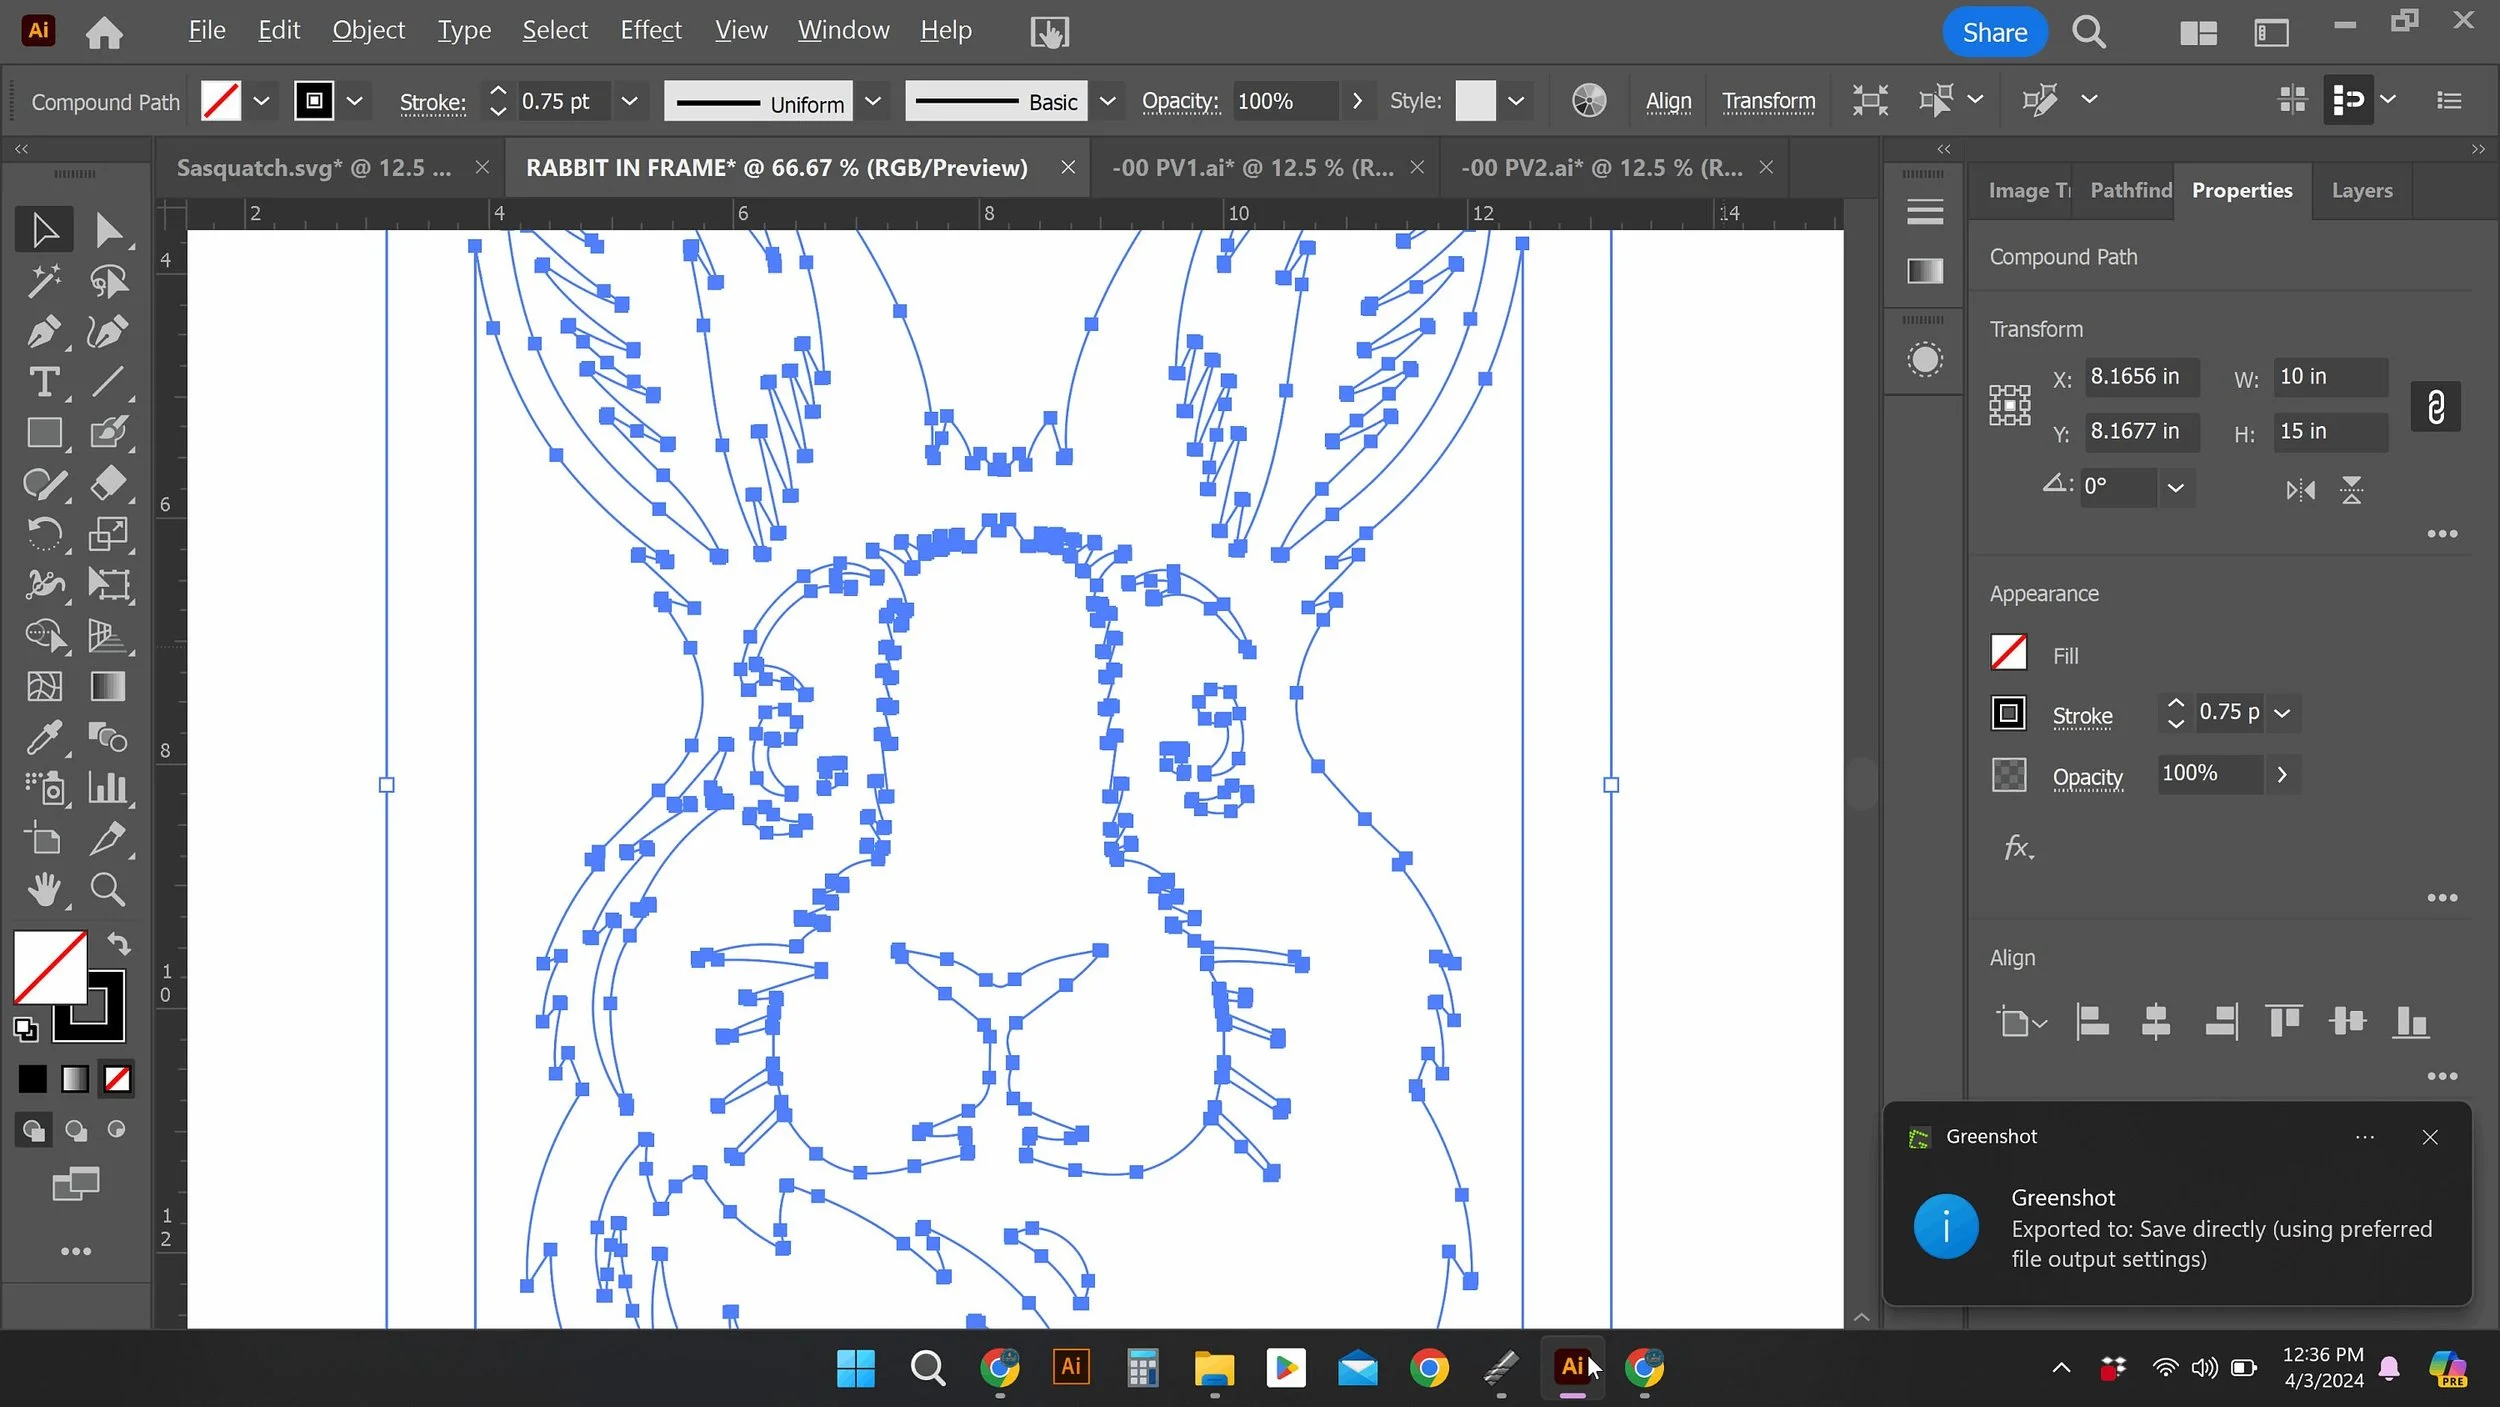The image size is (2500, 1407).
Task: Switch to the Layers panel tab
Action: click(x=2361, y=190)
